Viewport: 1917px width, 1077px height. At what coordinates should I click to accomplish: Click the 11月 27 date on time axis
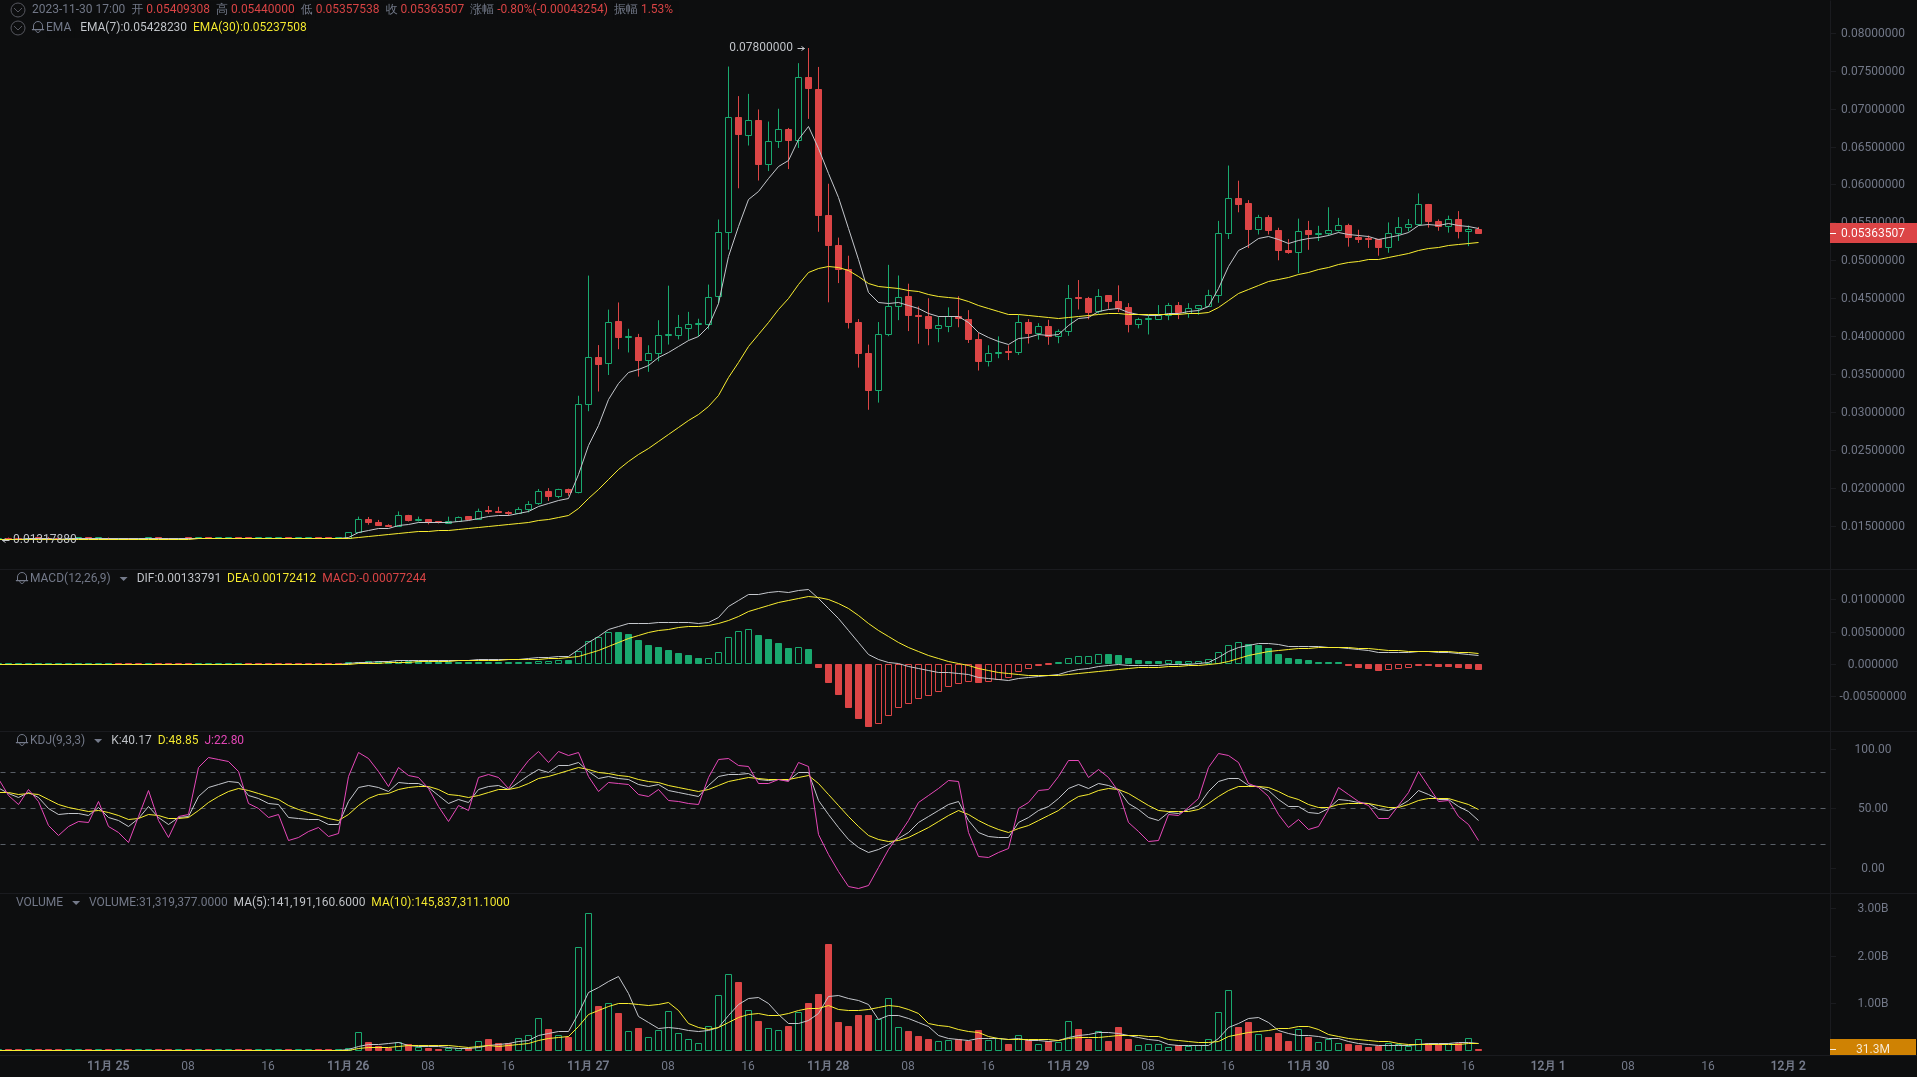[588, 1066]
